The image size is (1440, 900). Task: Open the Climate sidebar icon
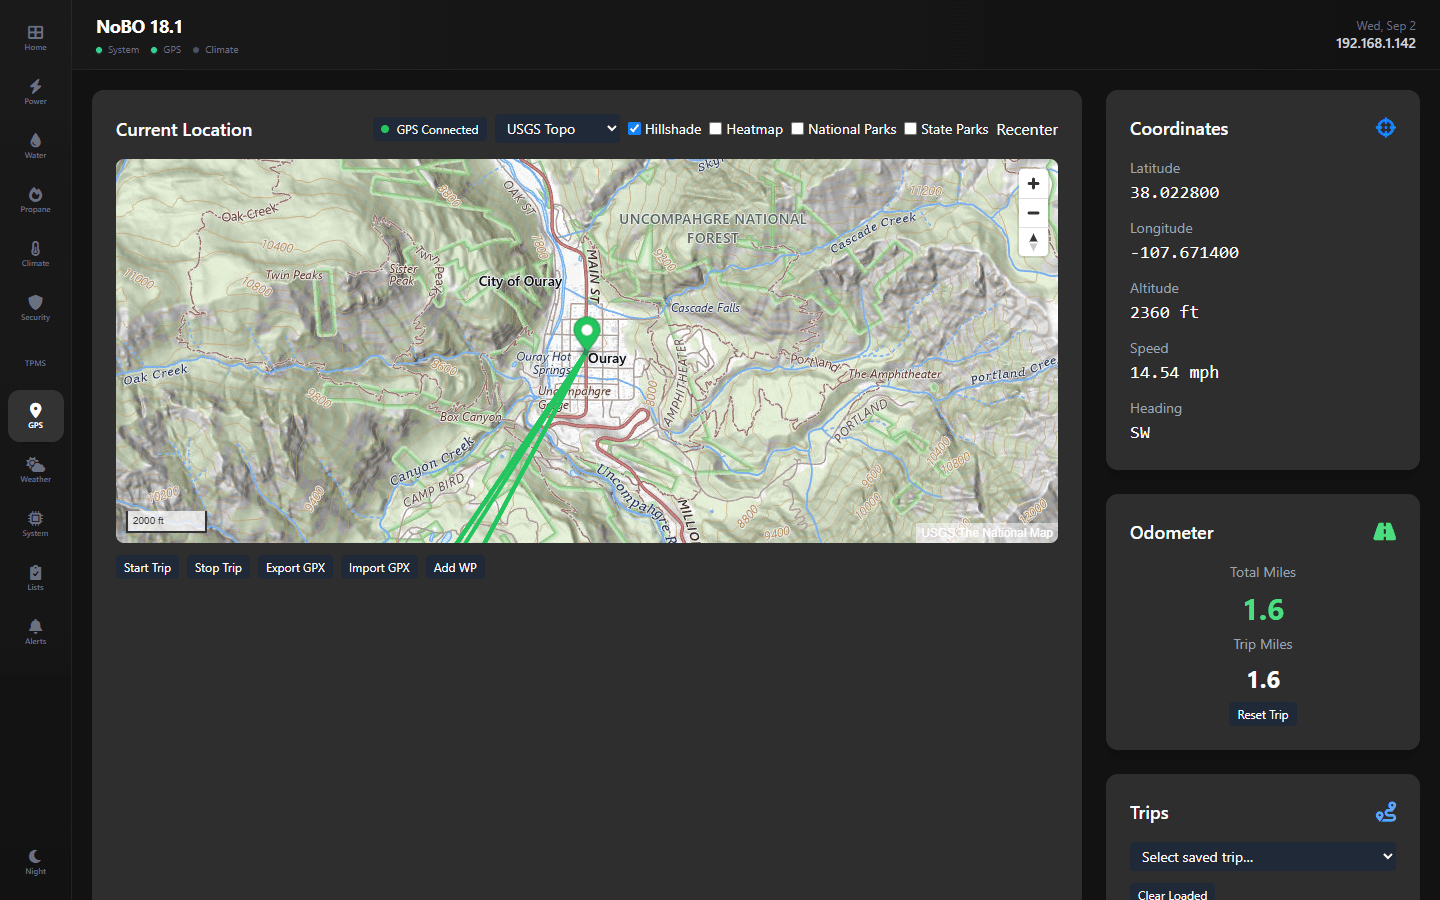[x=35, y=254]
